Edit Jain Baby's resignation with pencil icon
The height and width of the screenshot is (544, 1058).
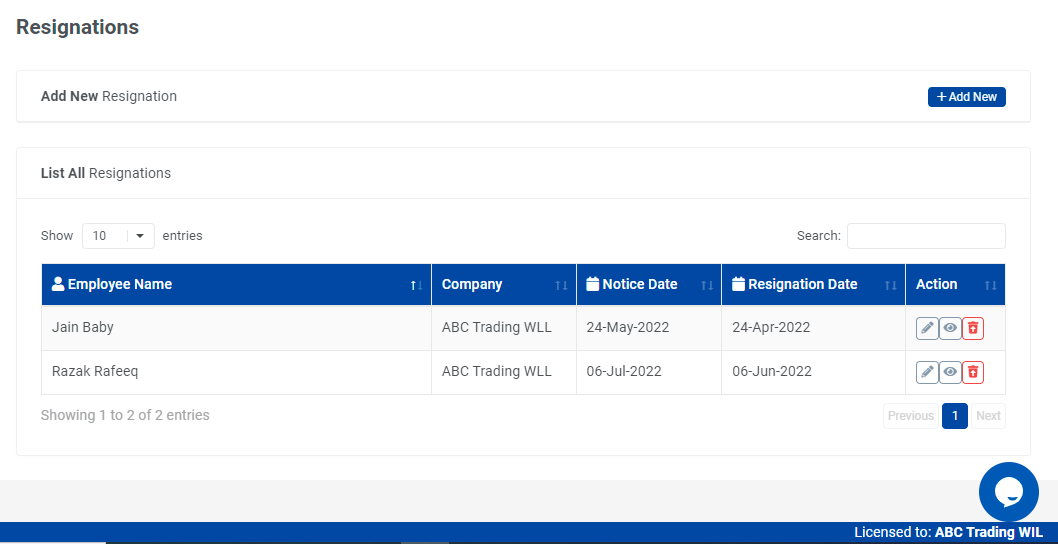[x=927, y=328]
